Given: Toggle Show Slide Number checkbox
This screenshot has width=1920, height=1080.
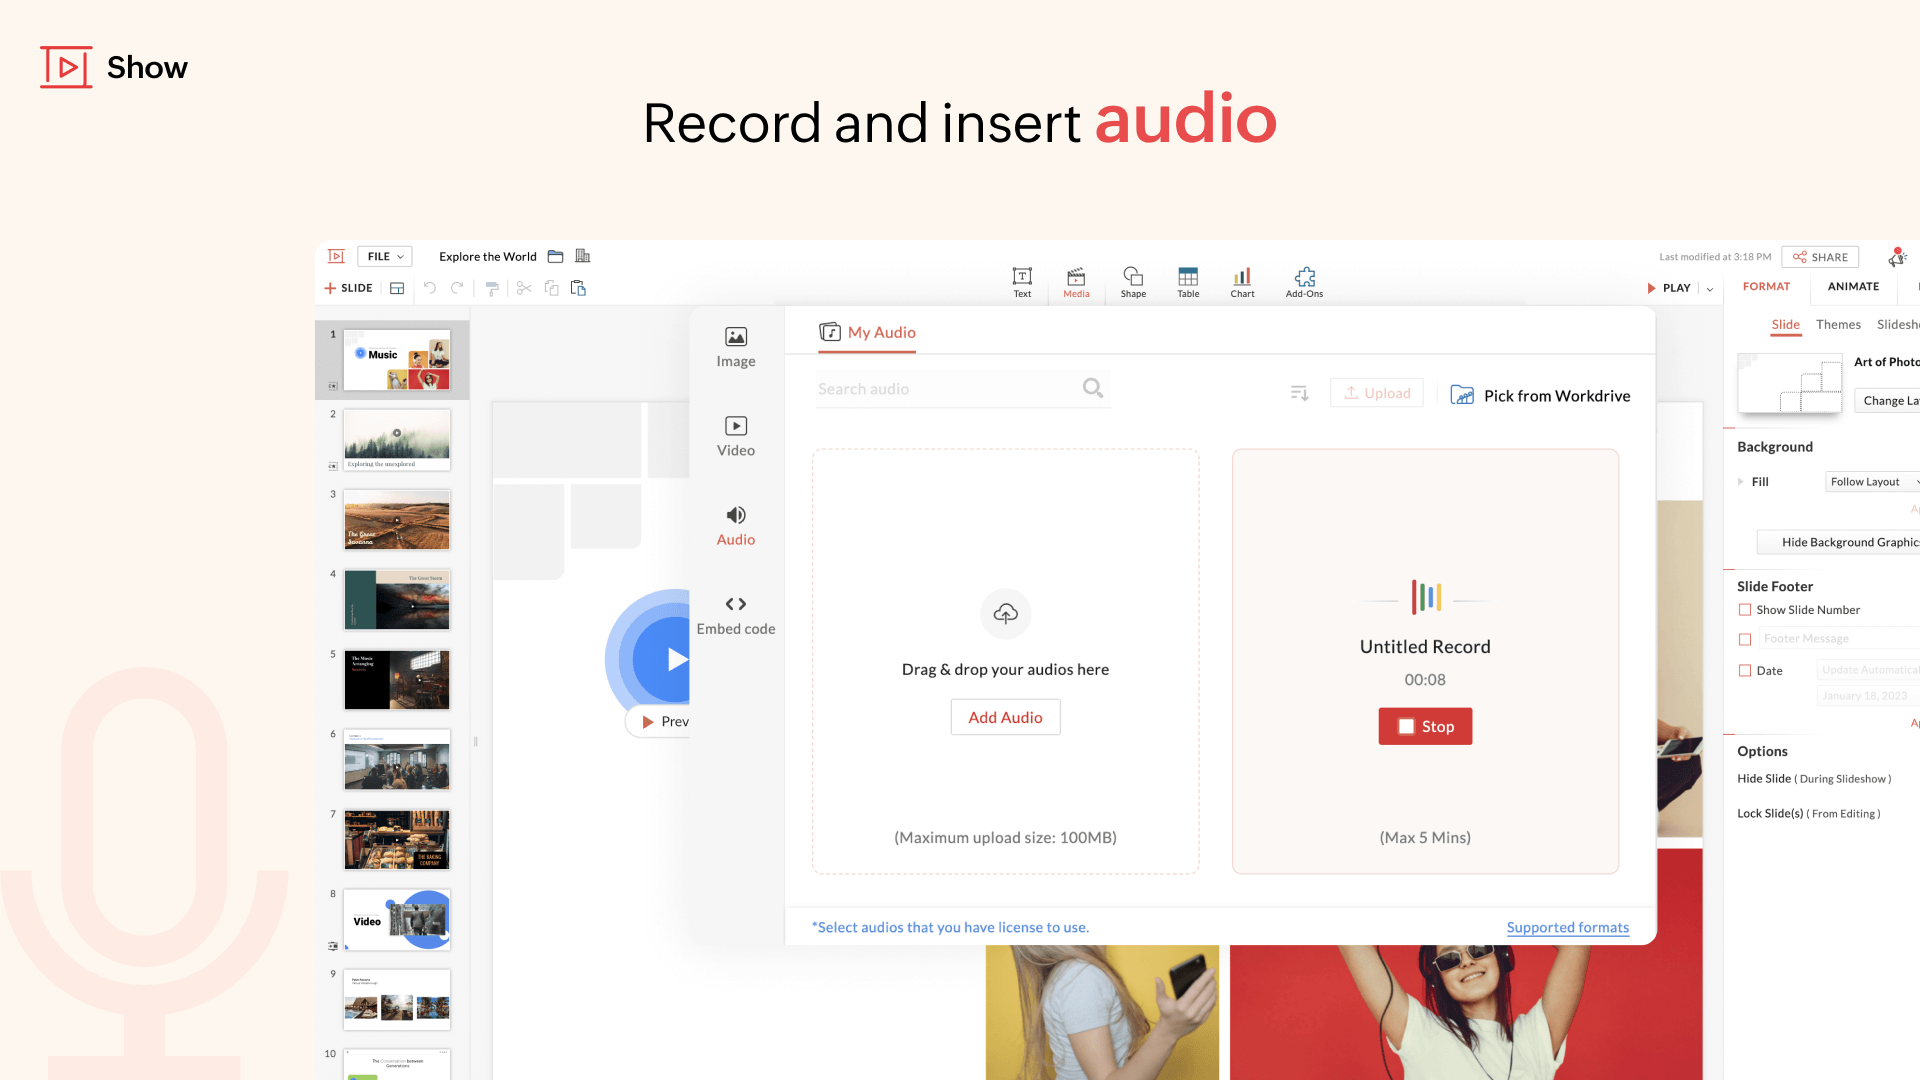Looking at the screenshot, I should (x=1745, y=609).
